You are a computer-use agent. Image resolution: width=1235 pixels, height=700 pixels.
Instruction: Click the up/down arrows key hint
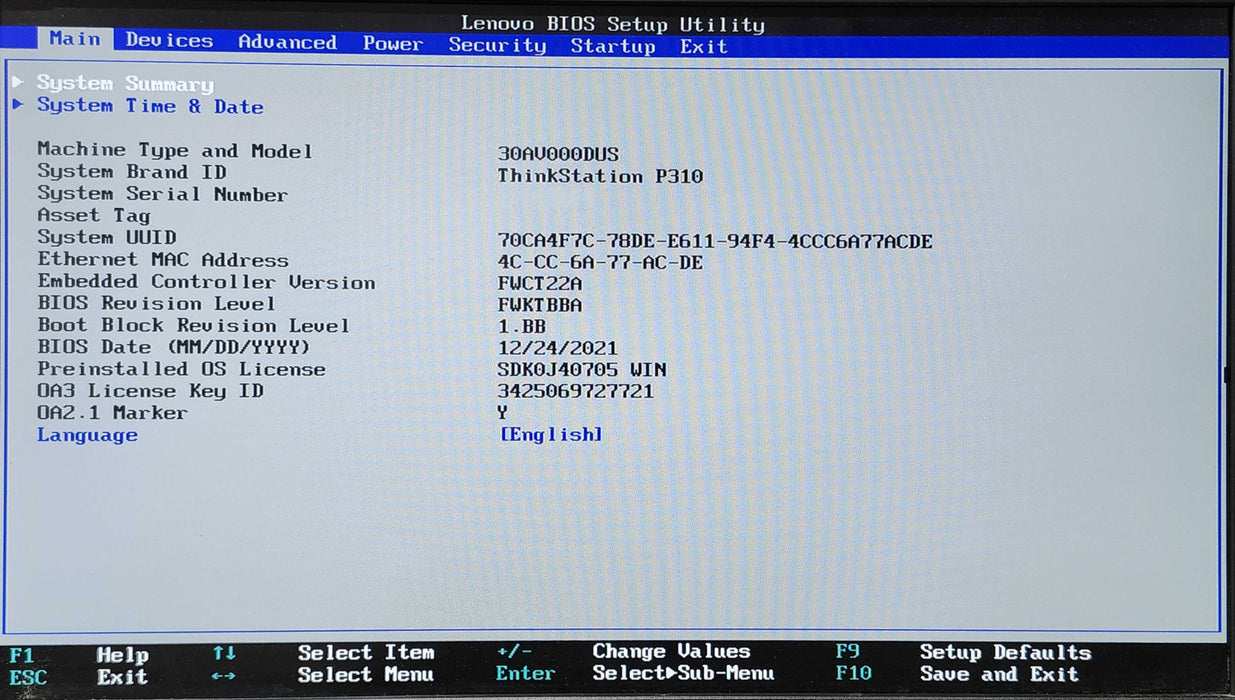[x=224, y=653]
